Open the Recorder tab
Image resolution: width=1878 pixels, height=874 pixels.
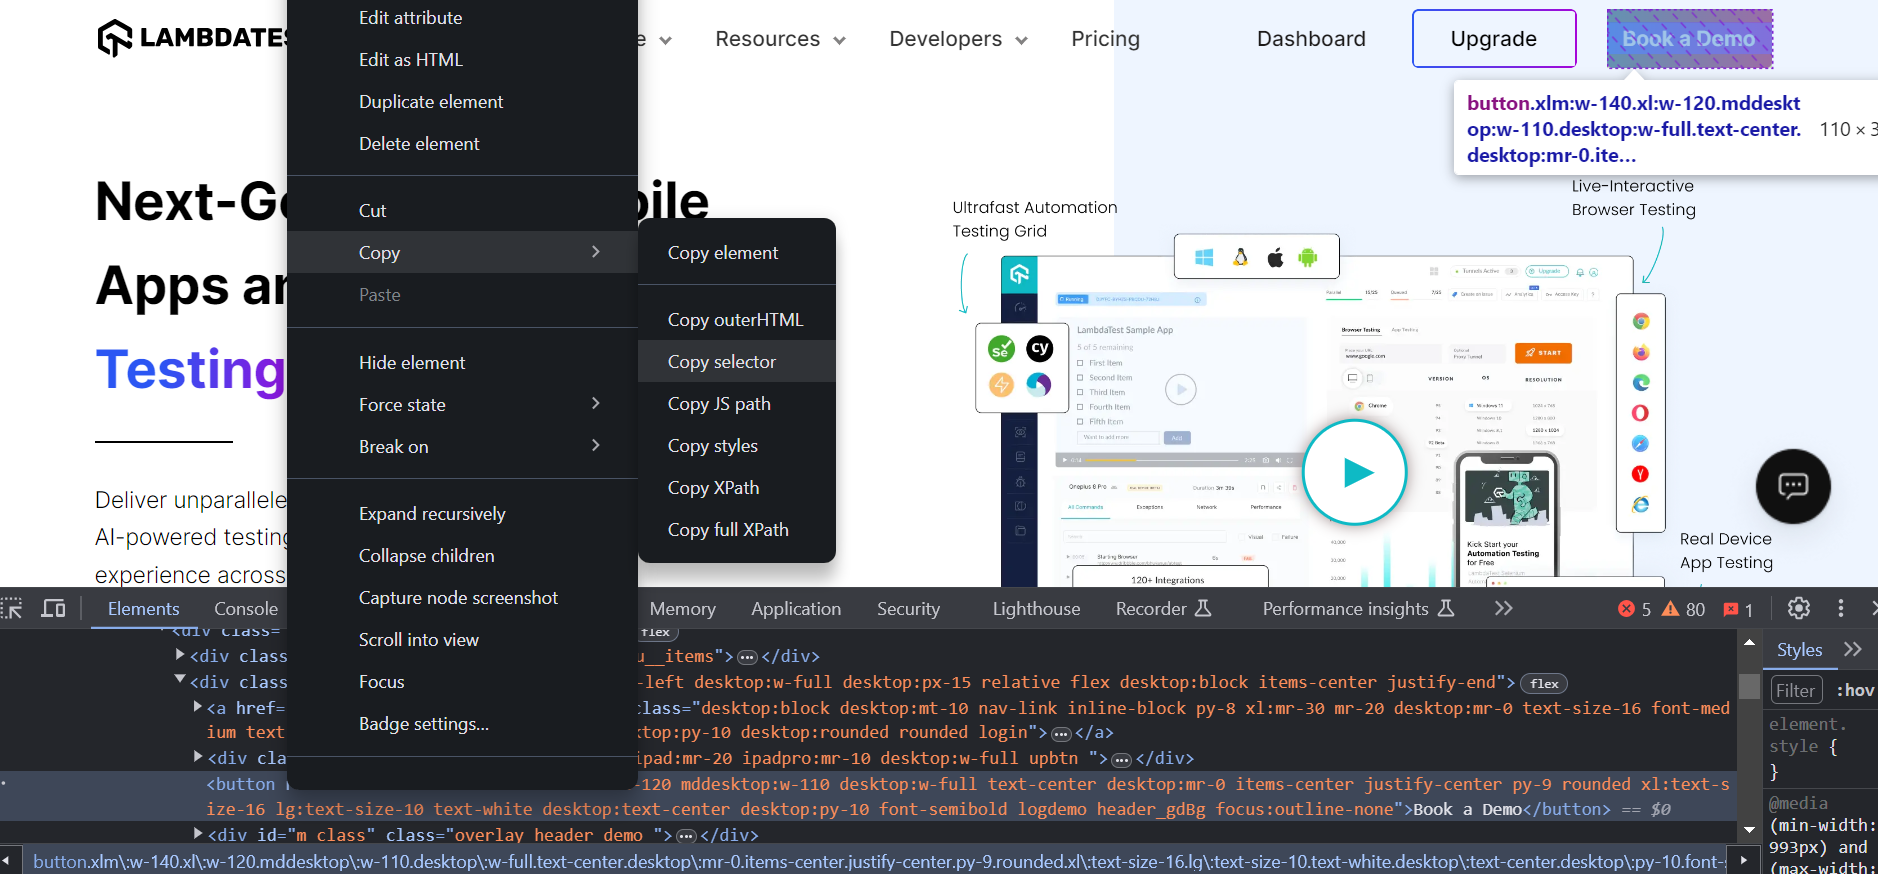(1163, 608)
